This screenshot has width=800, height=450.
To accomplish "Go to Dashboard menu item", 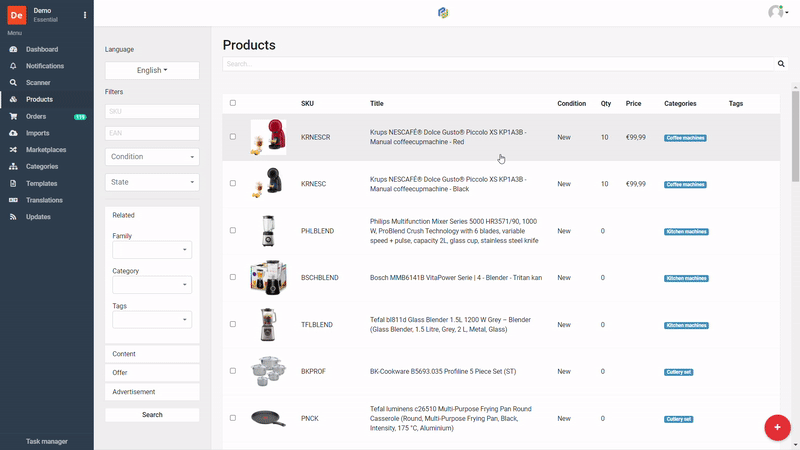I will 42,49.
